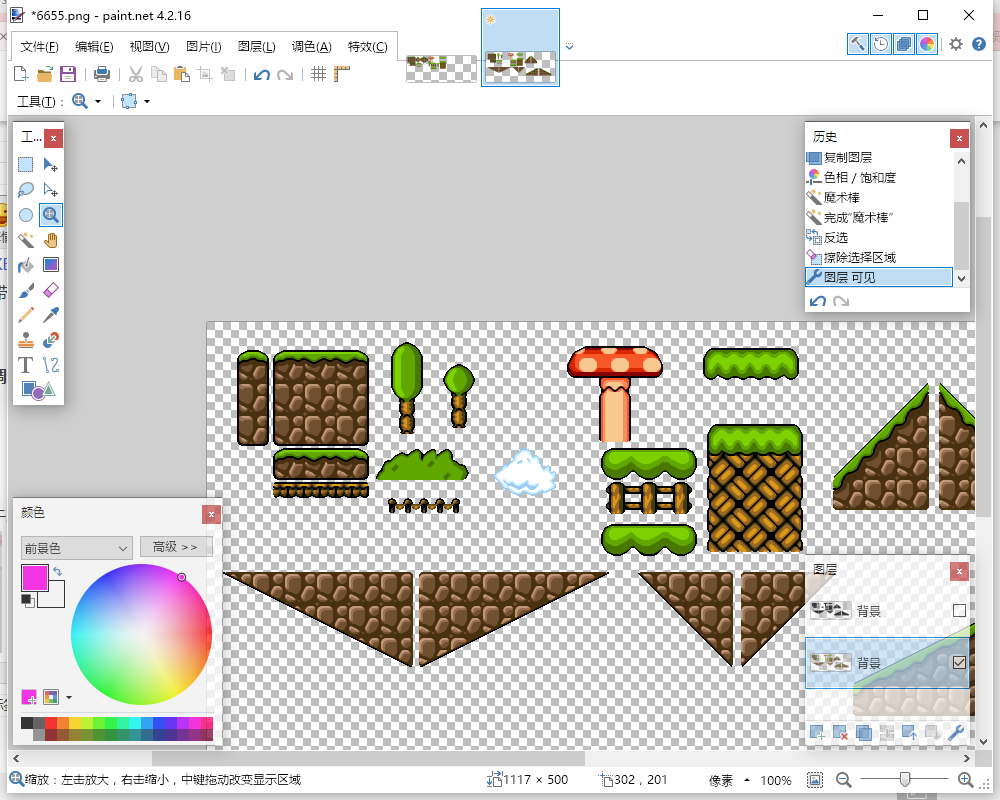
Task: Select the Recolor tool
Action: coord(50,340)
